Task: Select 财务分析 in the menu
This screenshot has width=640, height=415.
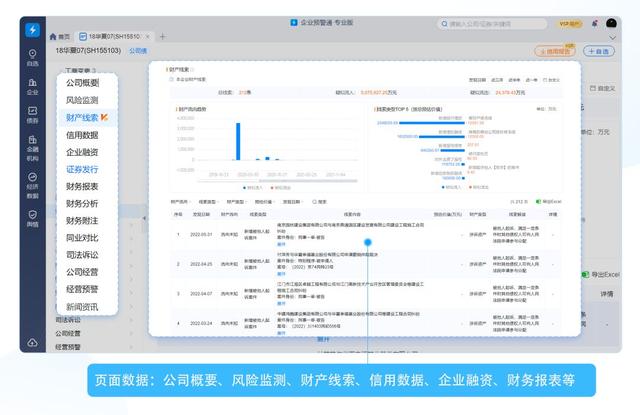Action: point(82,204)
